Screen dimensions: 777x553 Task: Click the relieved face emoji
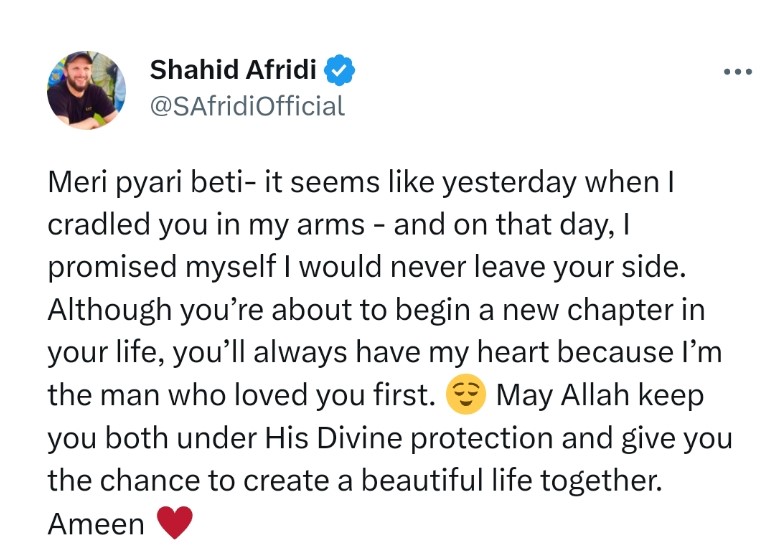coord(464,396)
